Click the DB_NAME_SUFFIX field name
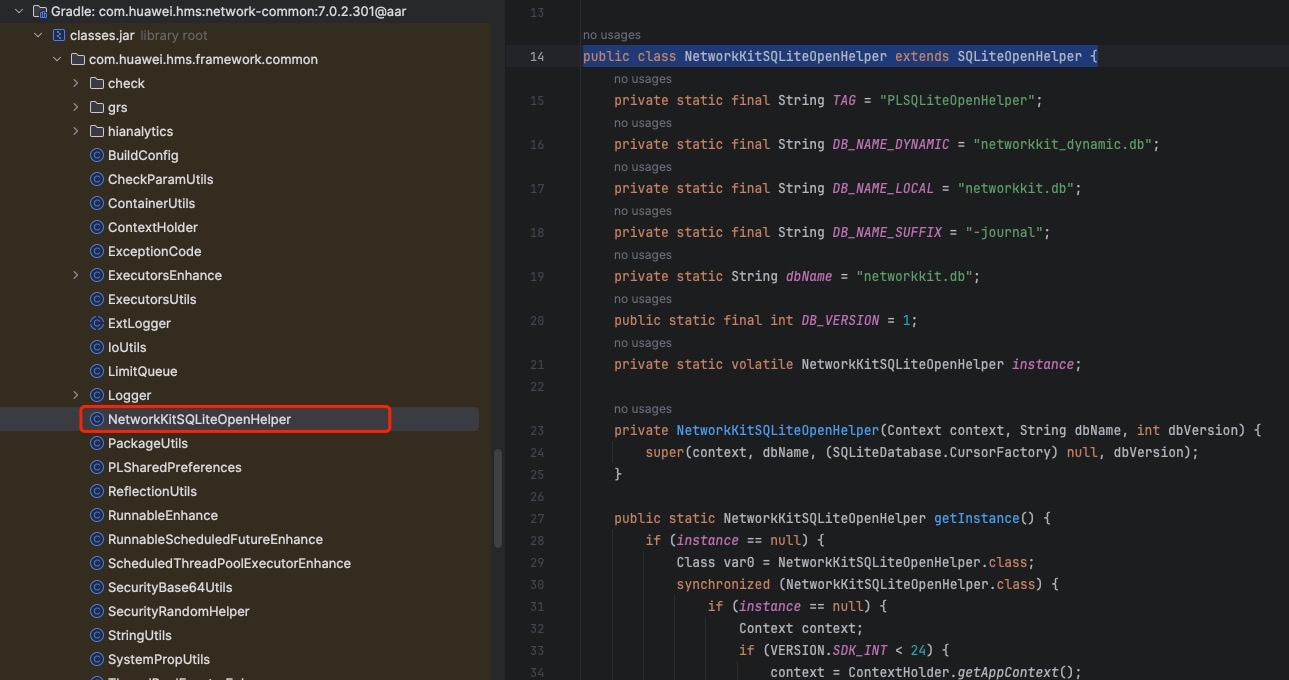 (x=887, y=232)
